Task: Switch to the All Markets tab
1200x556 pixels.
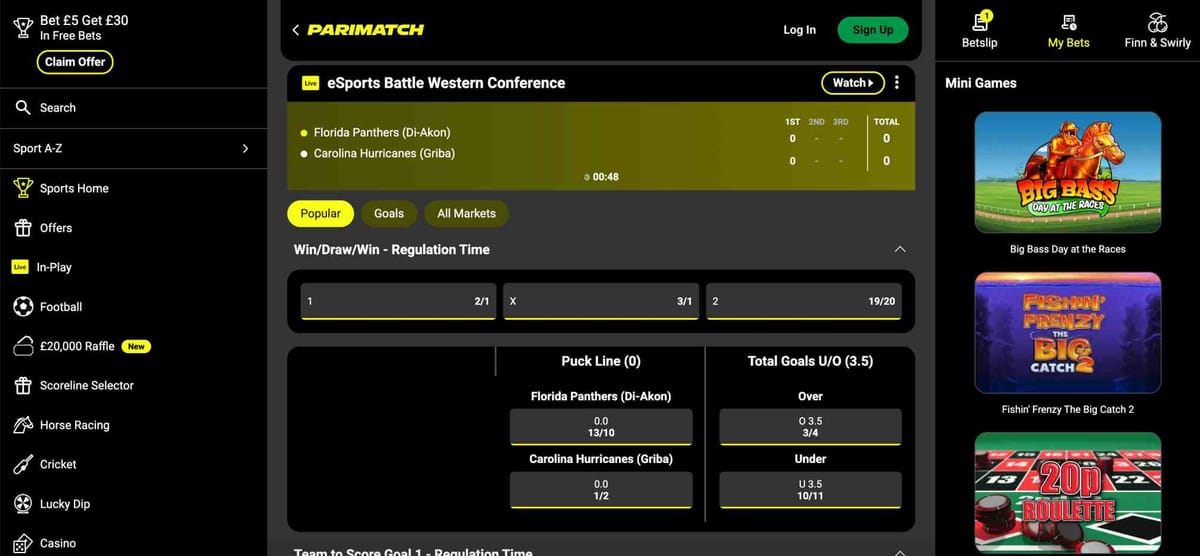Action: pos(466,213)
